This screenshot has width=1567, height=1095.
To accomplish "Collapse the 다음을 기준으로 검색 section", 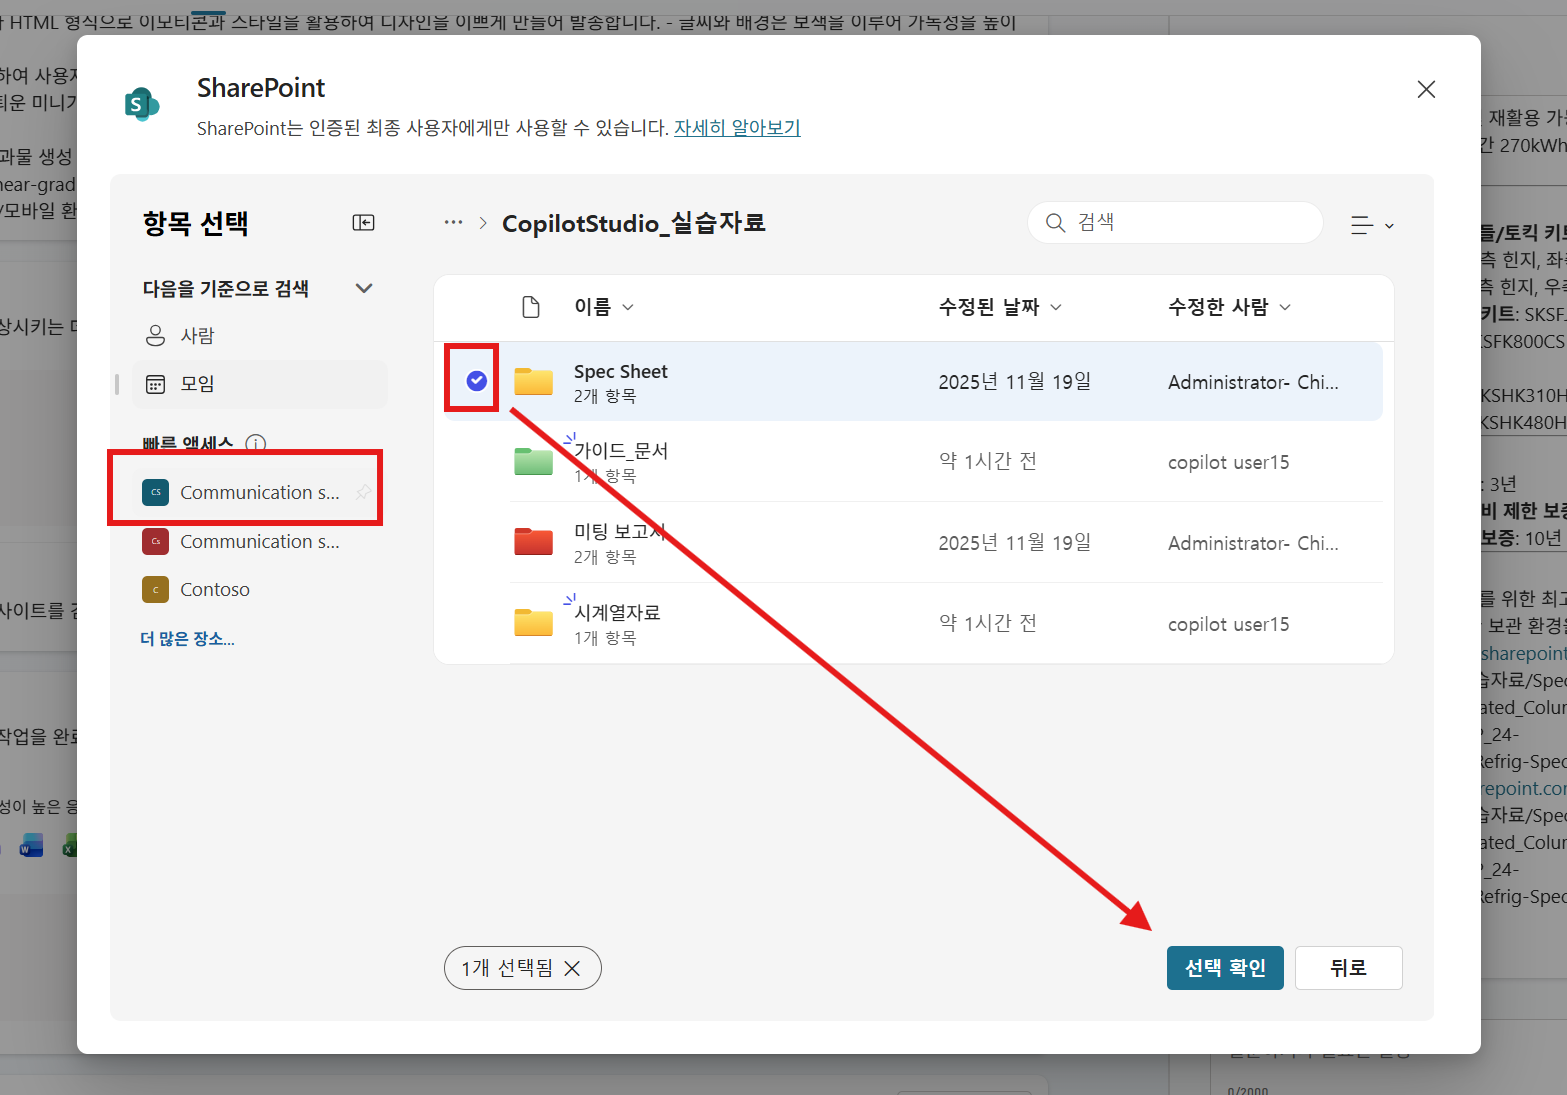I will pyautogui.click(x=364, y=288).
